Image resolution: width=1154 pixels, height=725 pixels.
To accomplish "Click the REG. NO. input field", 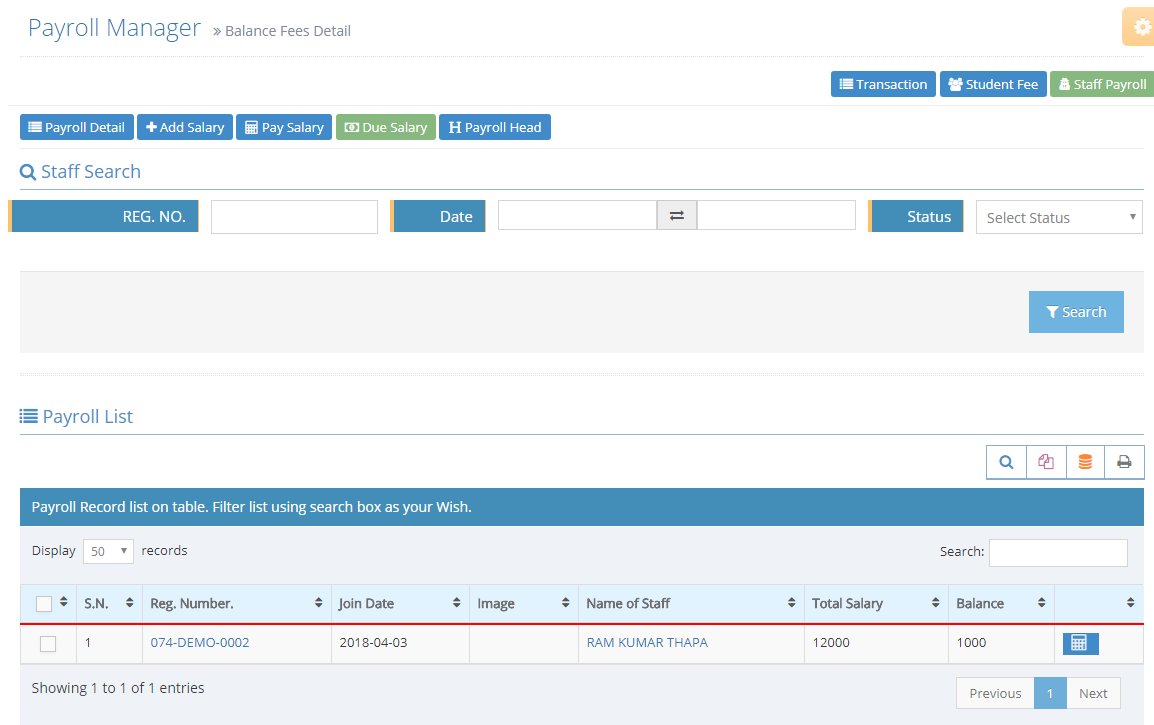I will coord(294,217).
